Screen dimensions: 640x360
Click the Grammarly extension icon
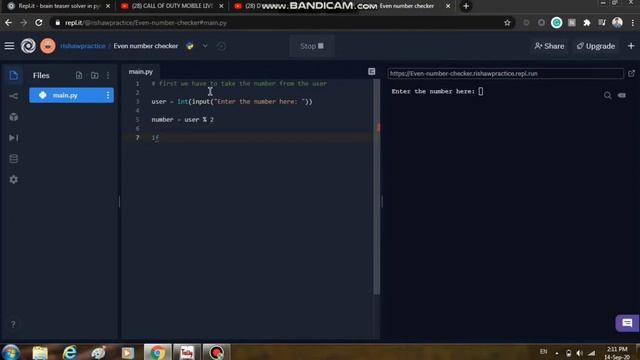point(556,23)
